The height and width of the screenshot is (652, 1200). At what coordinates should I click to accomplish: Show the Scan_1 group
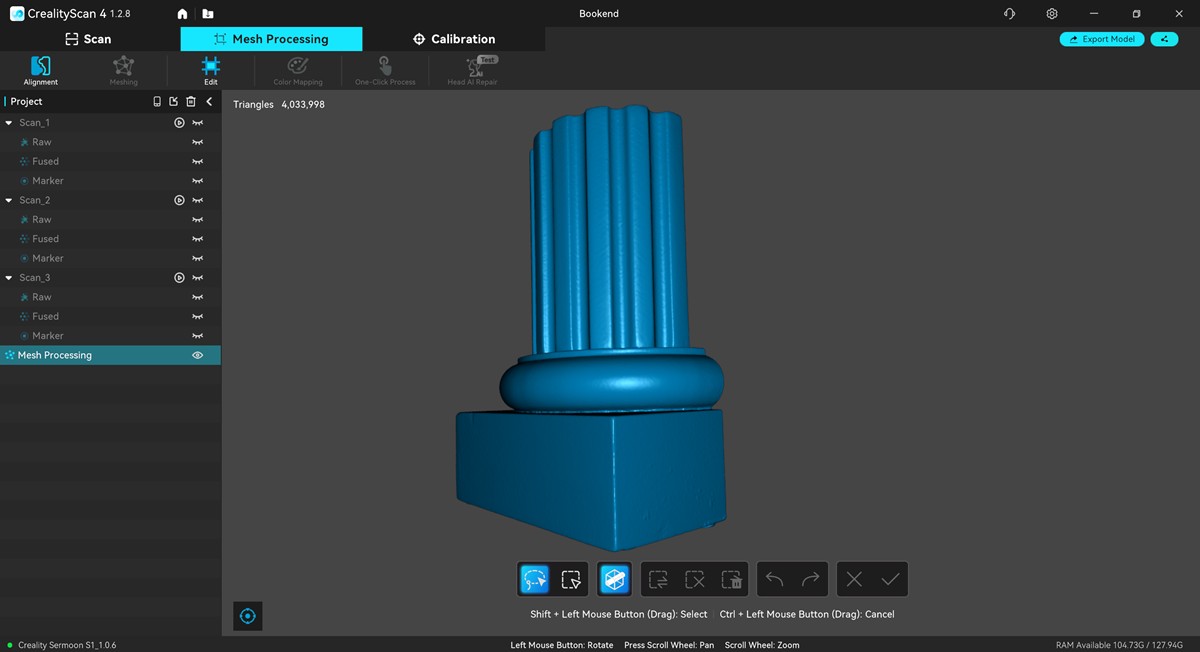coord(198,123)
